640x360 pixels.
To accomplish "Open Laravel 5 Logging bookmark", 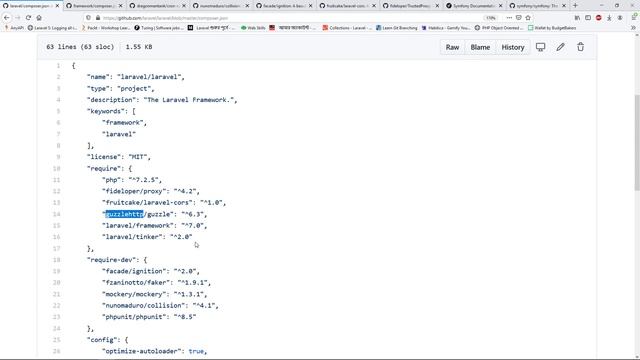I will (x=52, y=28).
